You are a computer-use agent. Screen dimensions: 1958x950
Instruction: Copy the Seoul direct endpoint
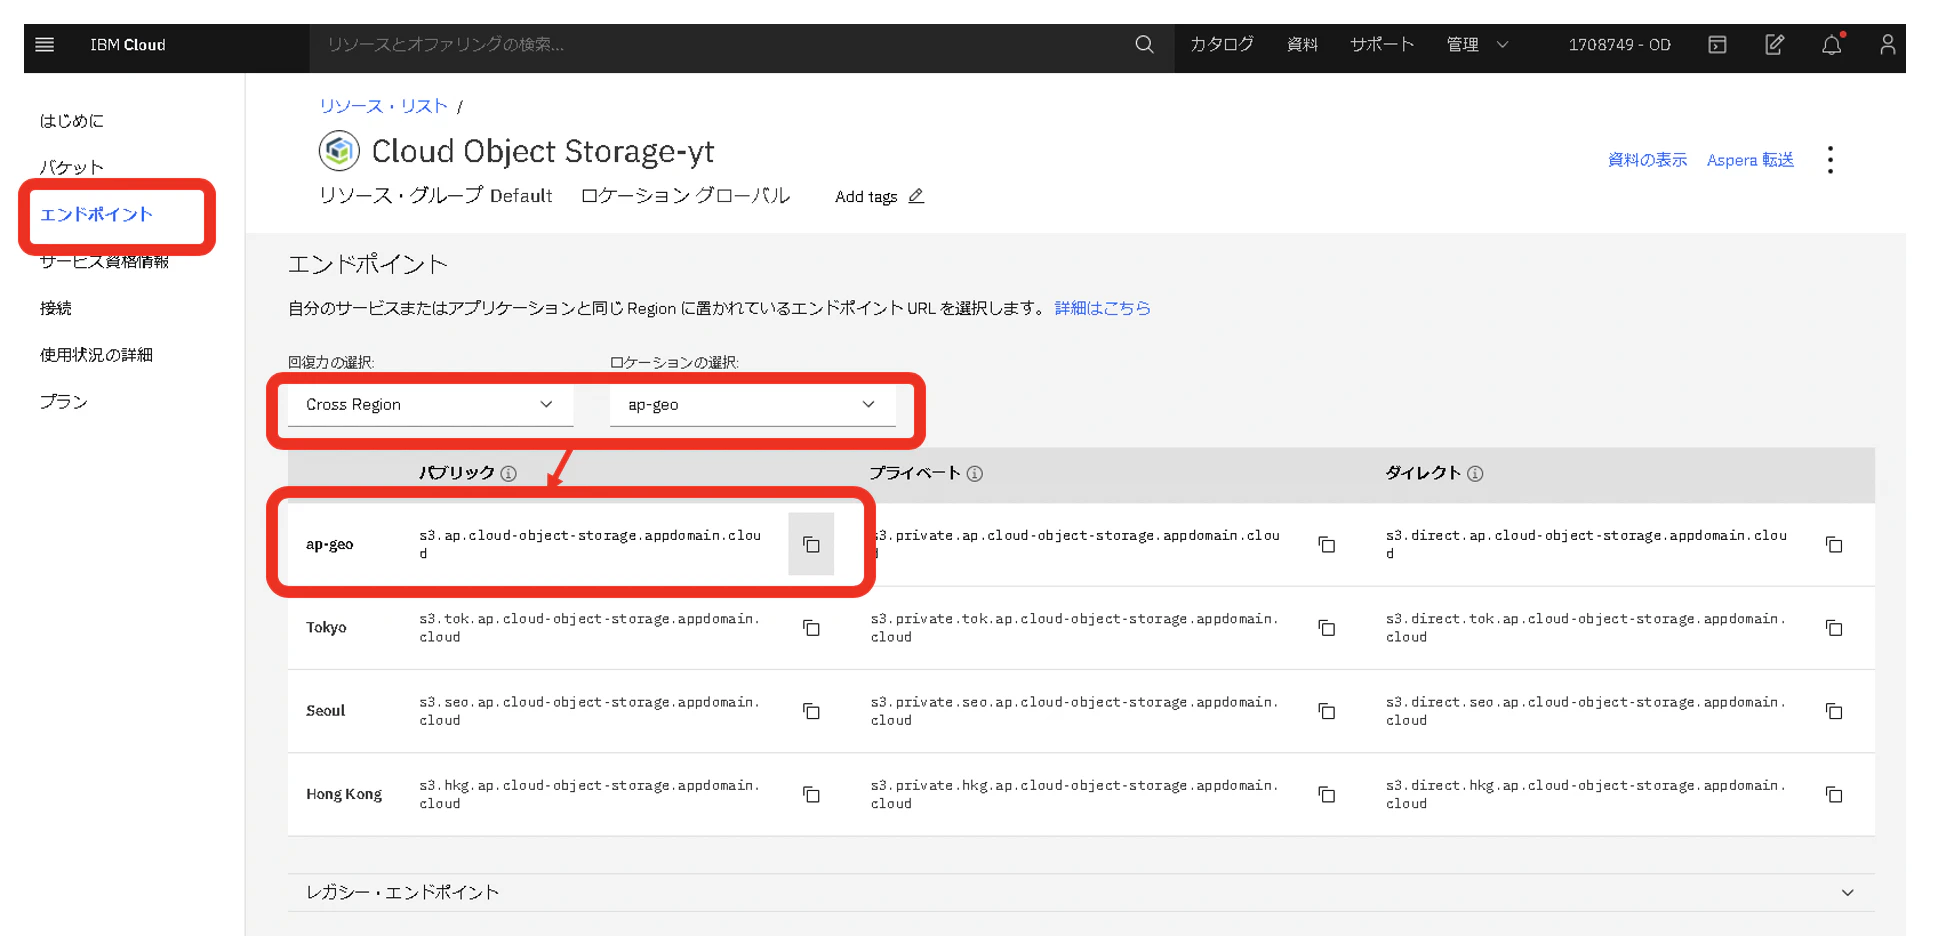point(1834,711)
